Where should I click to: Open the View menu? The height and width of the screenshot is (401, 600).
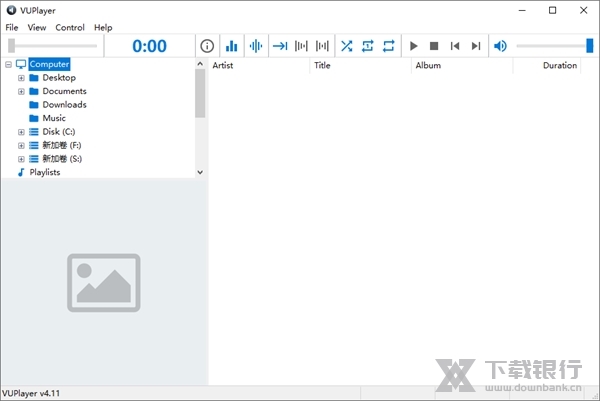pos(37,28)
